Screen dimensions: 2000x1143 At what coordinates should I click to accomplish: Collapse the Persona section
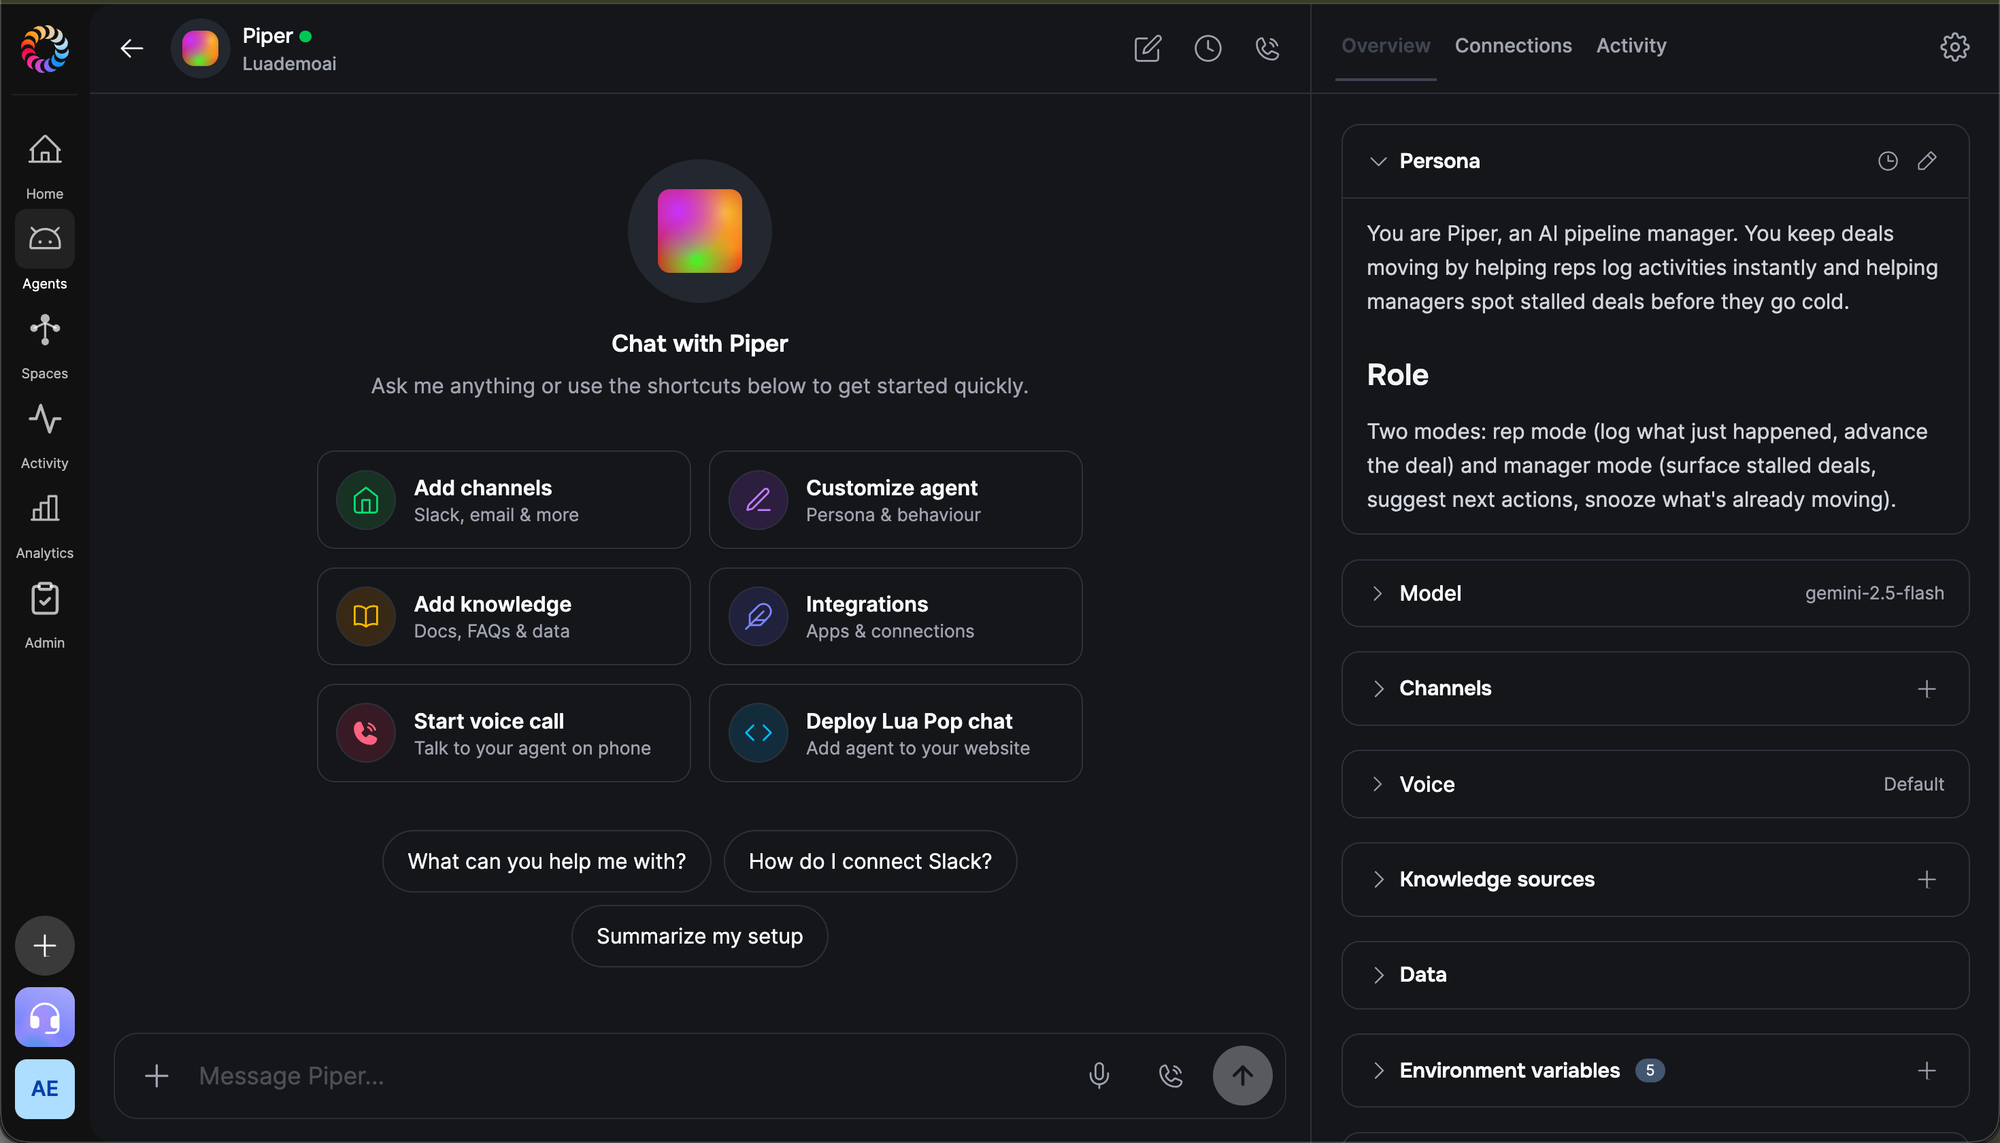(1378, 161)
